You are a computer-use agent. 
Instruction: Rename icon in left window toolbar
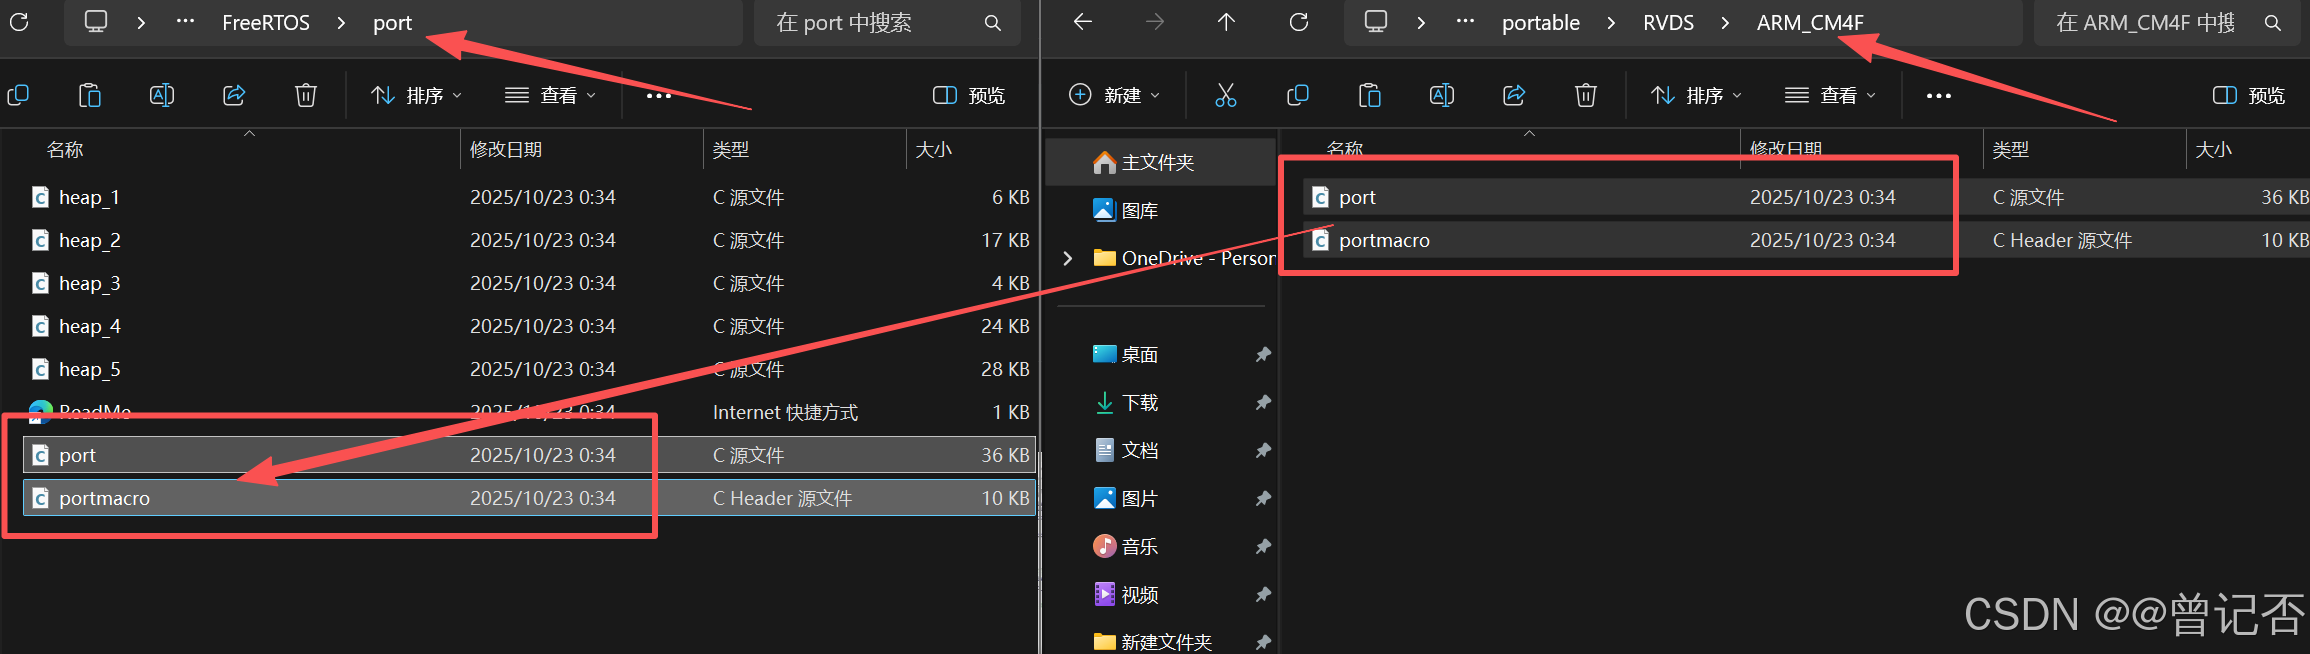pos(162,95)
